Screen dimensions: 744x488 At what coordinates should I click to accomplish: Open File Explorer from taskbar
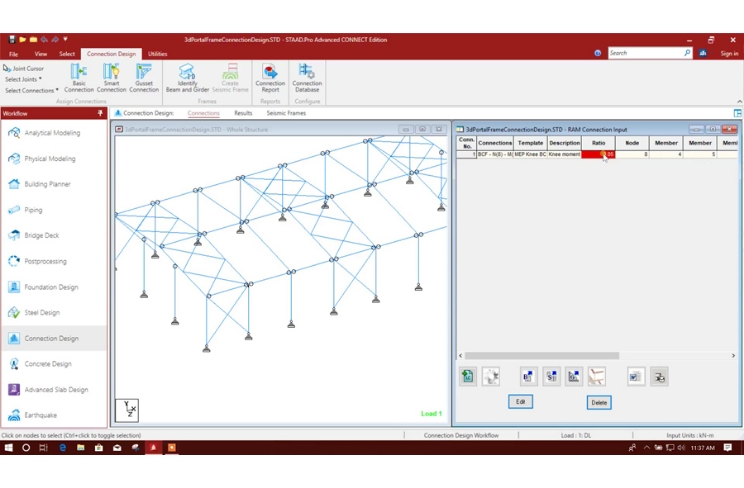[x=81, y=448]
